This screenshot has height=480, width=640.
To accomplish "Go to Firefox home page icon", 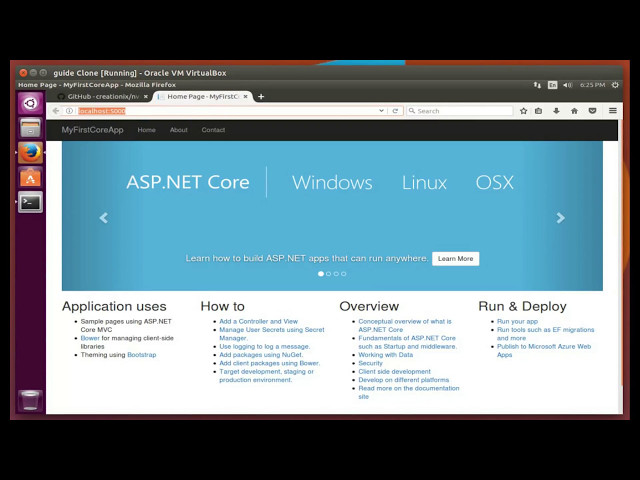I will tap(574, 111).
